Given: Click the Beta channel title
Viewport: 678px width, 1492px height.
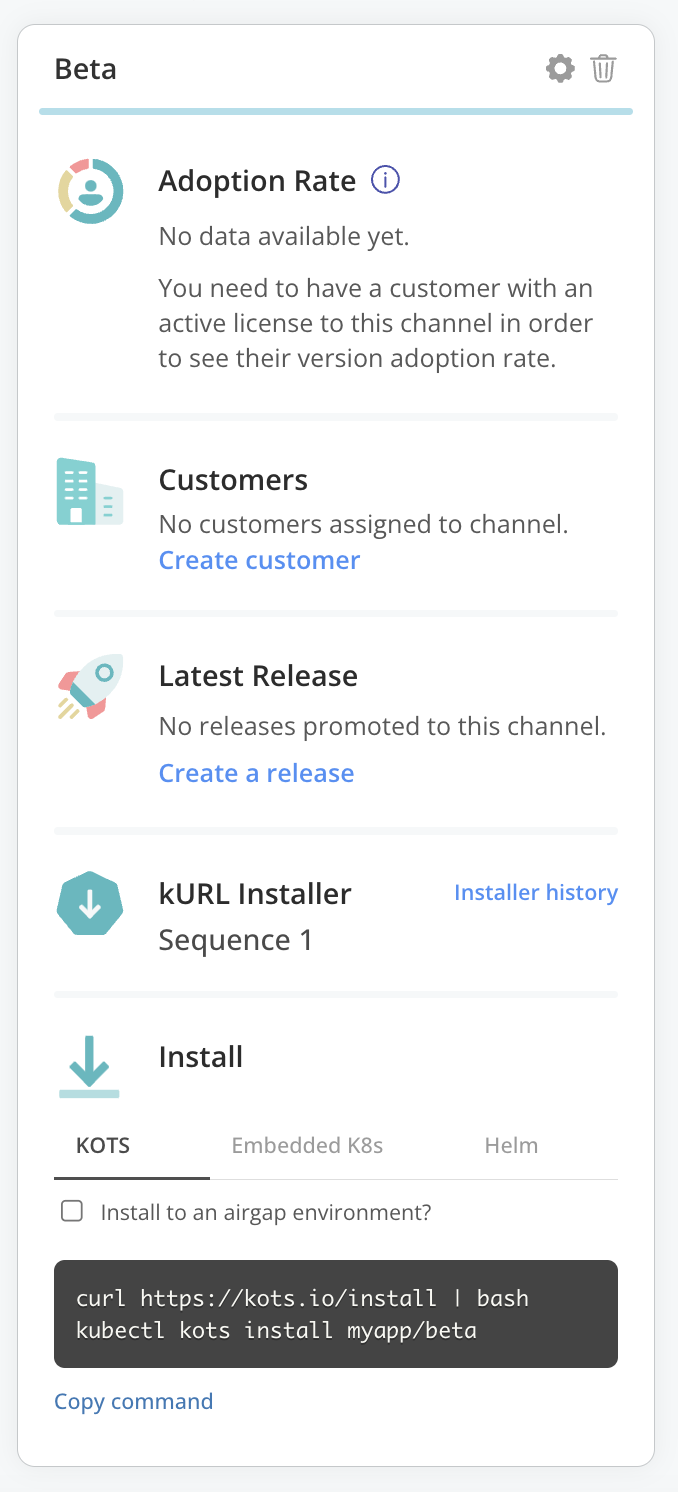Looking at the screenshot, I should coord(85,68).
